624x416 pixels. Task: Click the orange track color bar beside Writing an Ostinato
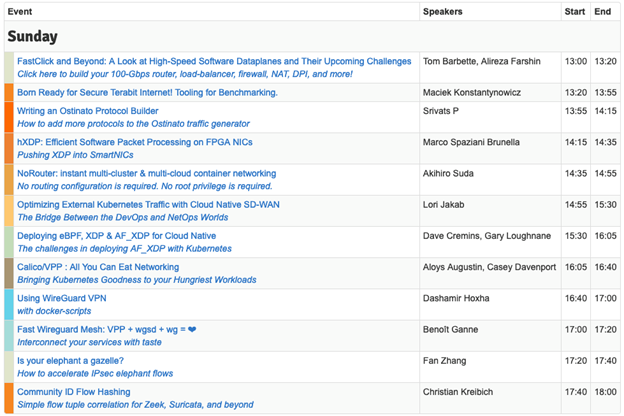[x=9, y=117]
